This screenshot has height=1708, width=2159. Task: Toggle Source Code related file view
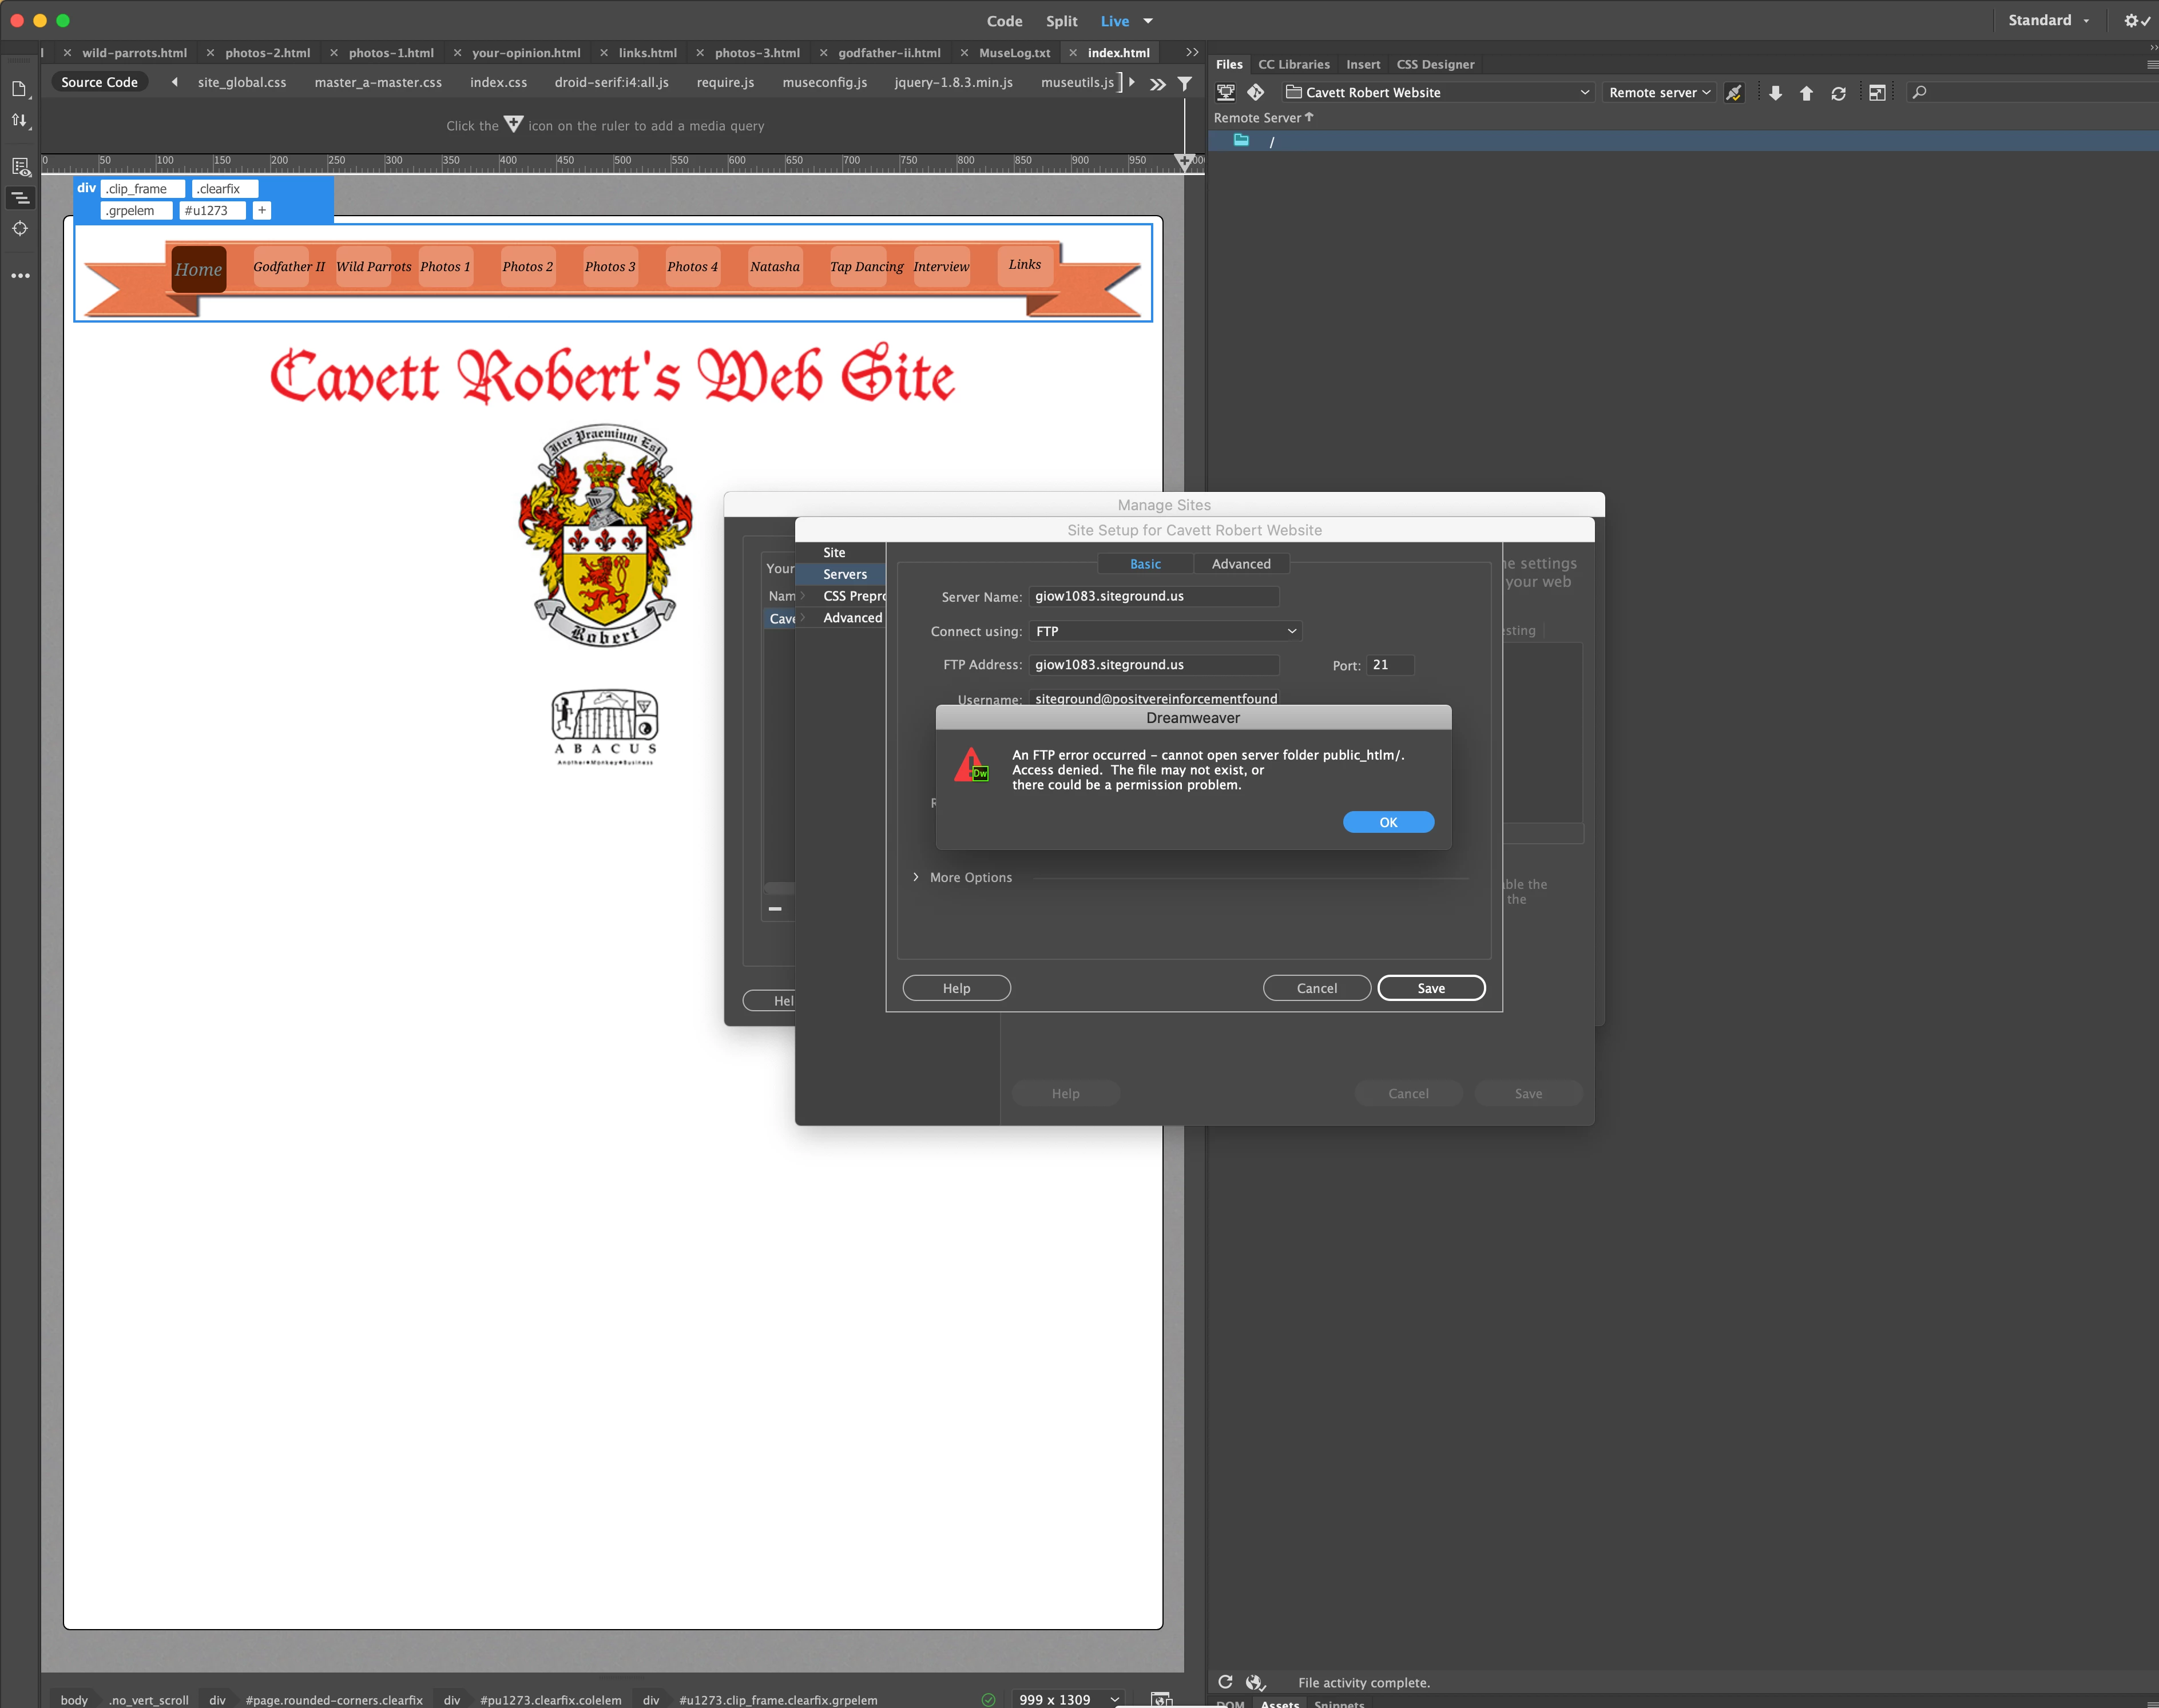[99, 82]
